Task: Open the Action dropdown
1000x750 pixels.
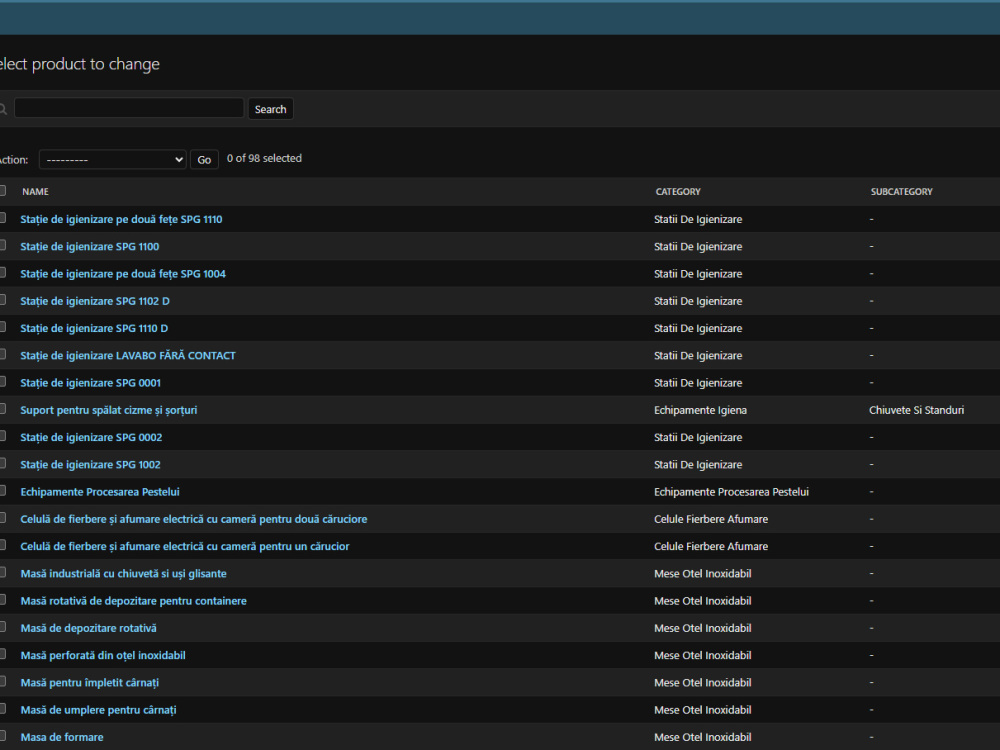Action: tap(112, 159)
